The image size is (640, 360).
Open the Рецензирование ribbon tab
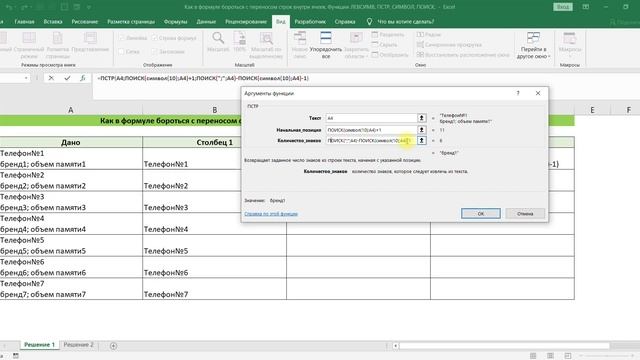[246, 22]
